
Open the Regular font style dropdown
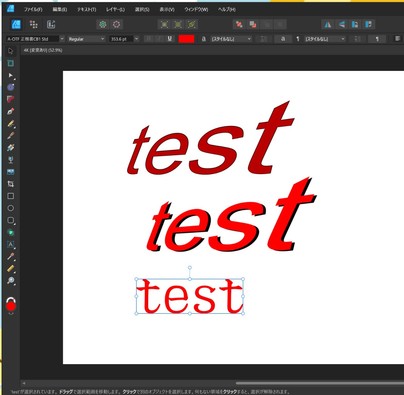pos(103,39)
